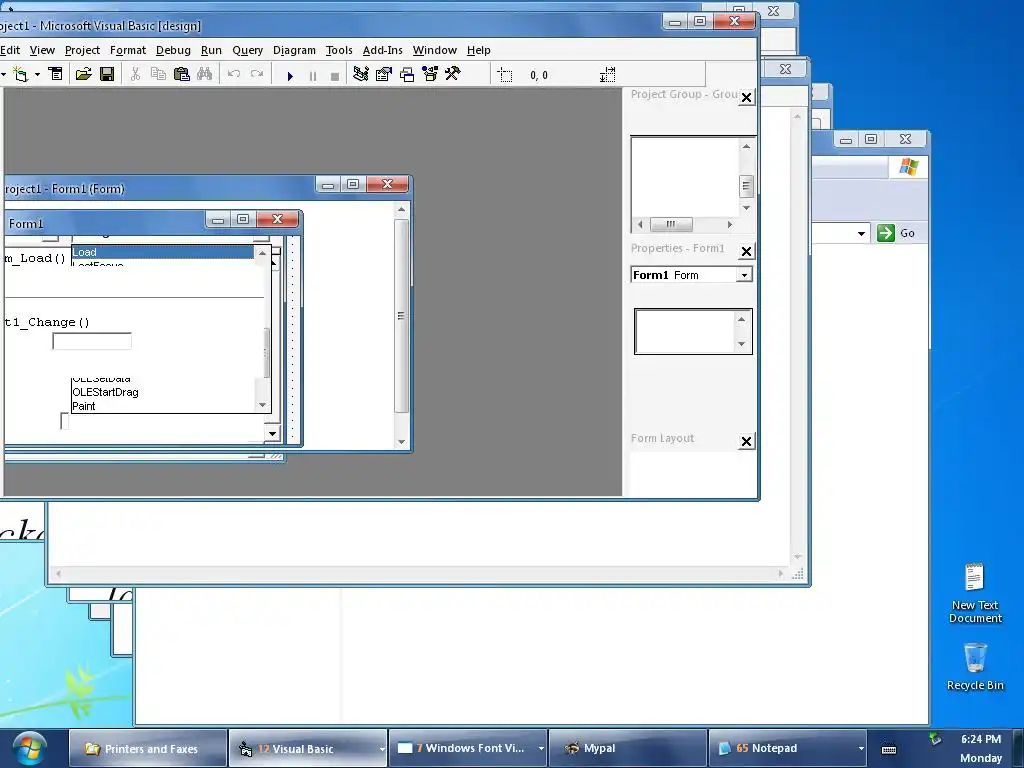Open the Diagram menu
The width and height of the screenshot is (1024, 768).
click(x=294, y=50)
